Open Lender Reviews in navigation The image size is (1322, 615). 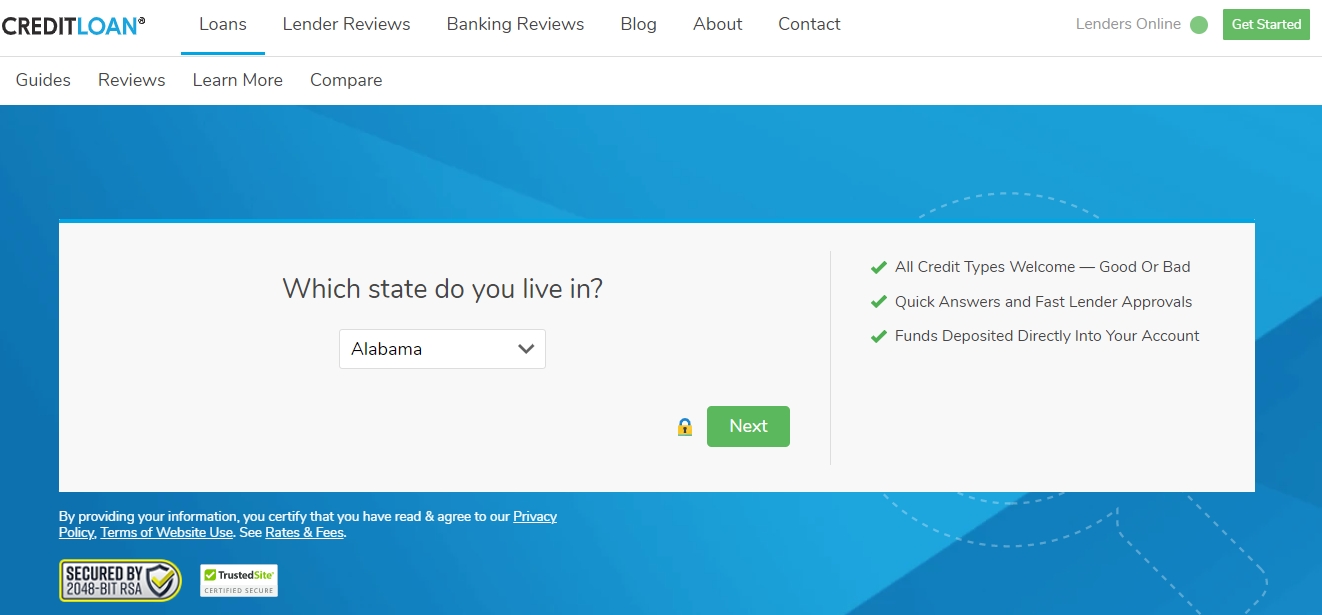[347, 24]
